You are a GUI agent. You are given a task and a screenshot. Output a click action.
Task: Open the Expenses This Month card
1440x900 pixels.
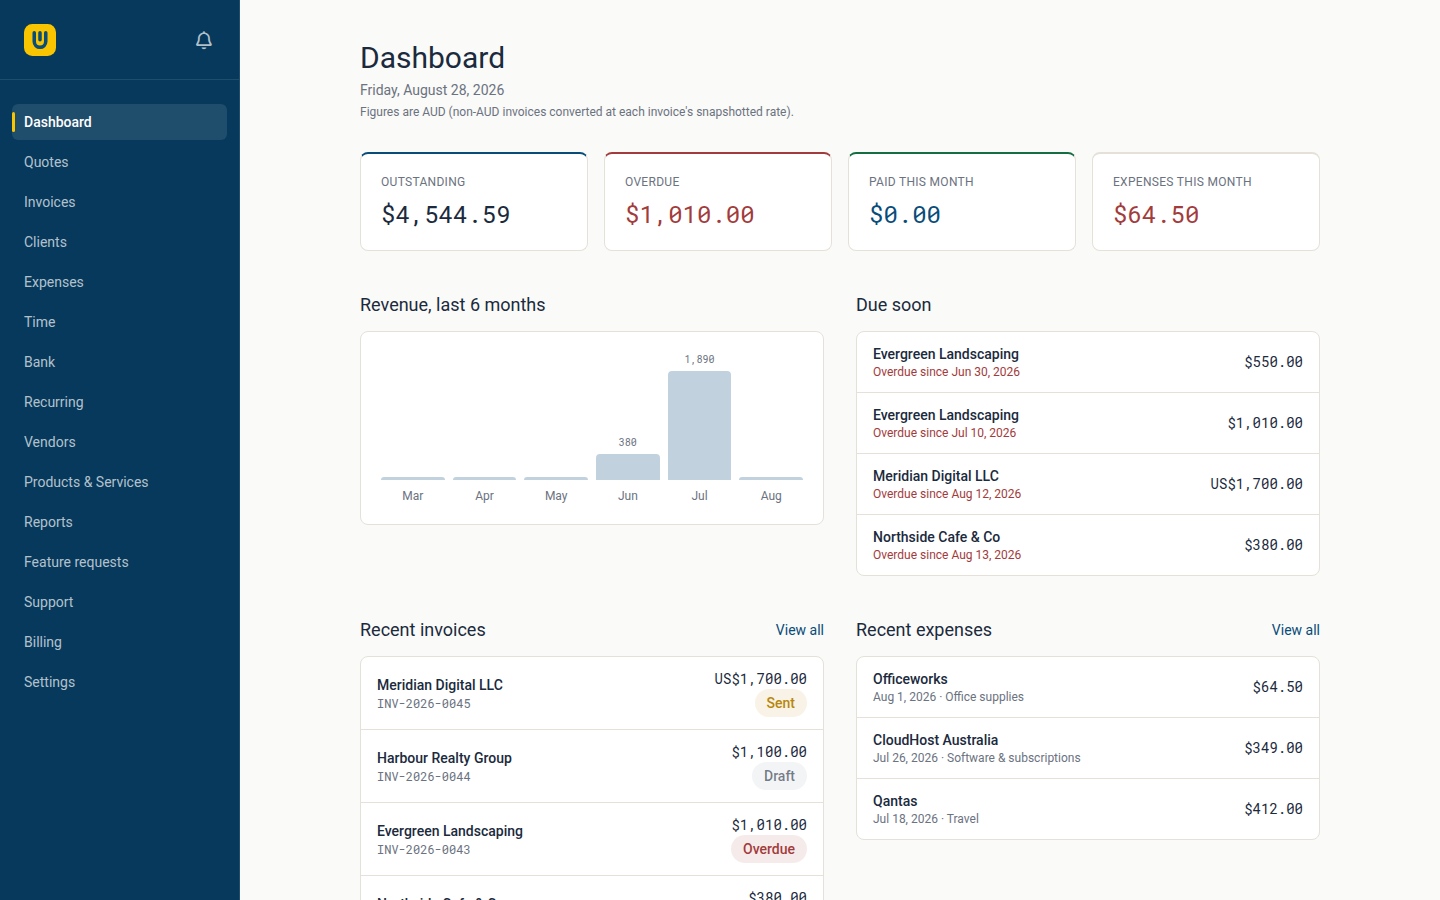click(x=1206, y=201)
